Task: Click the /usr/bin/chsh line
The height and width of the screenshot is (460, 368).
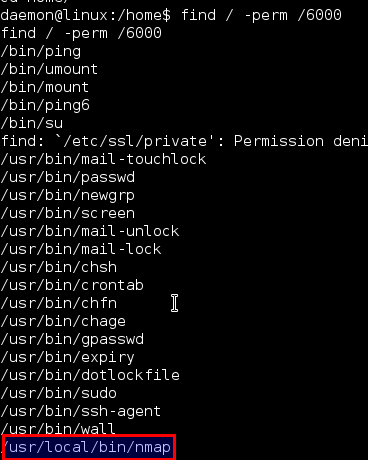Action: tap(59, 267)
